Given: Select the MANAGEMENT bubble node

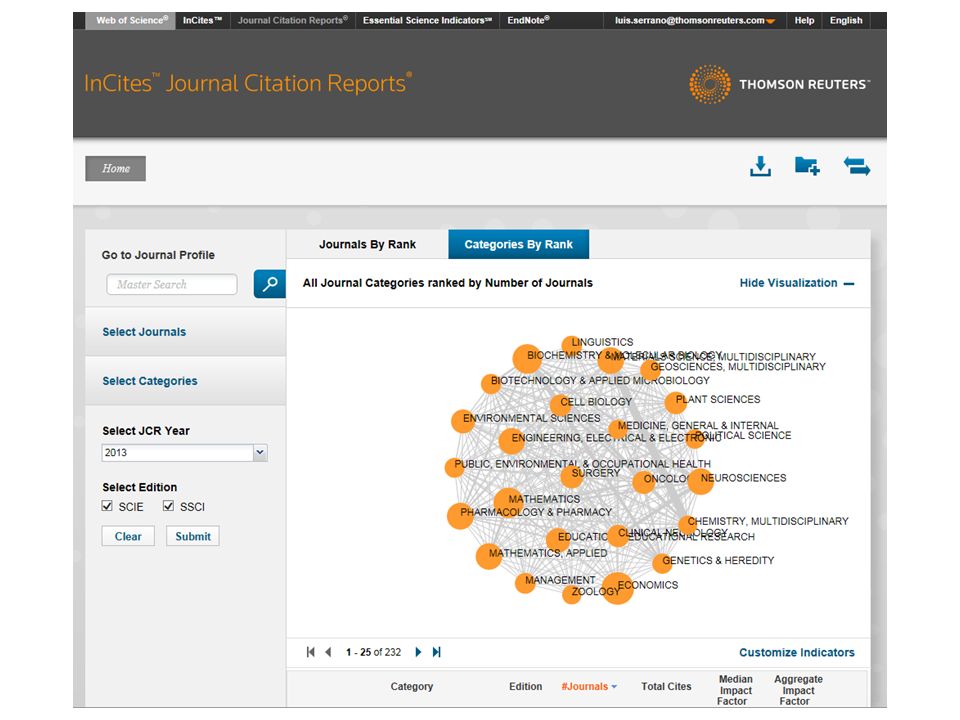Looking at the screenshot, I should point(525,583).
